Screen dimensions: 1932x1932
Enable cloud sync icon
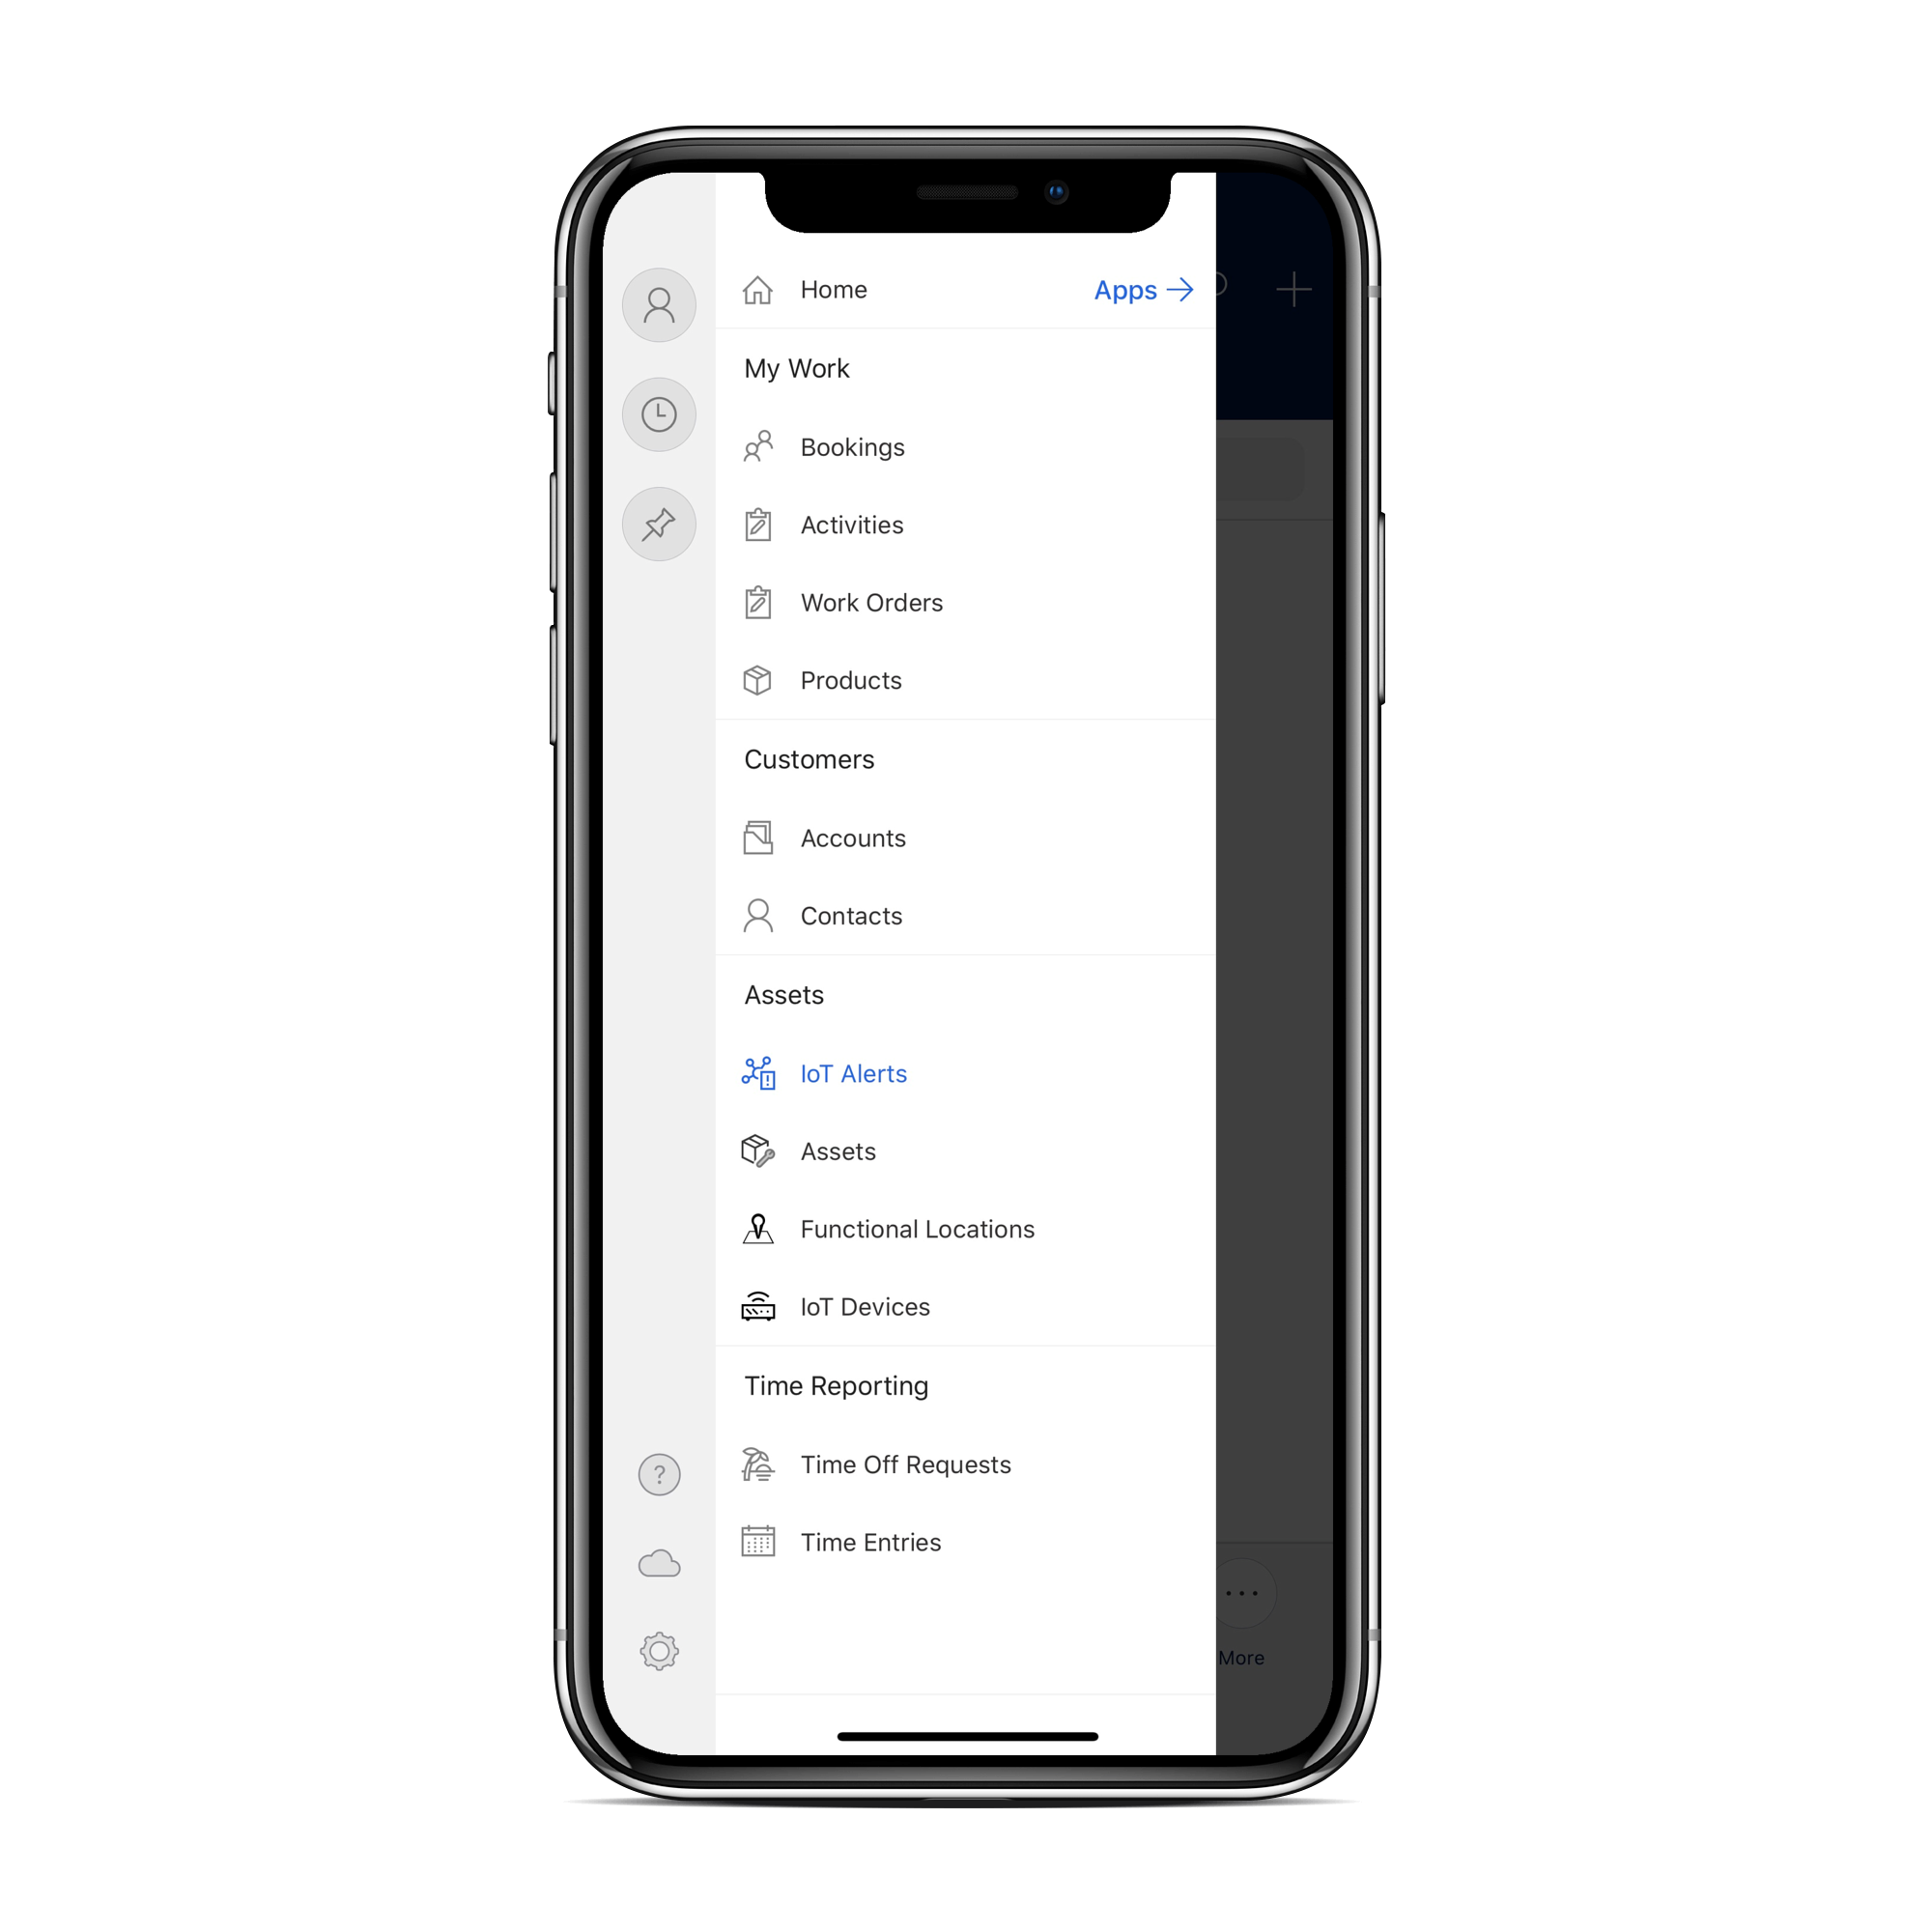pos(660,1564)
